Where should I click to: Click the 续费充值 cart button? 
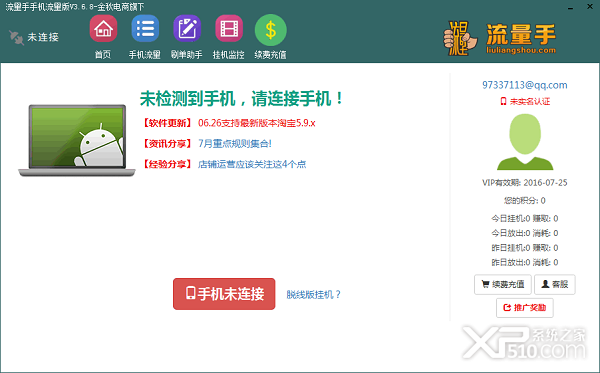point(502,284)
